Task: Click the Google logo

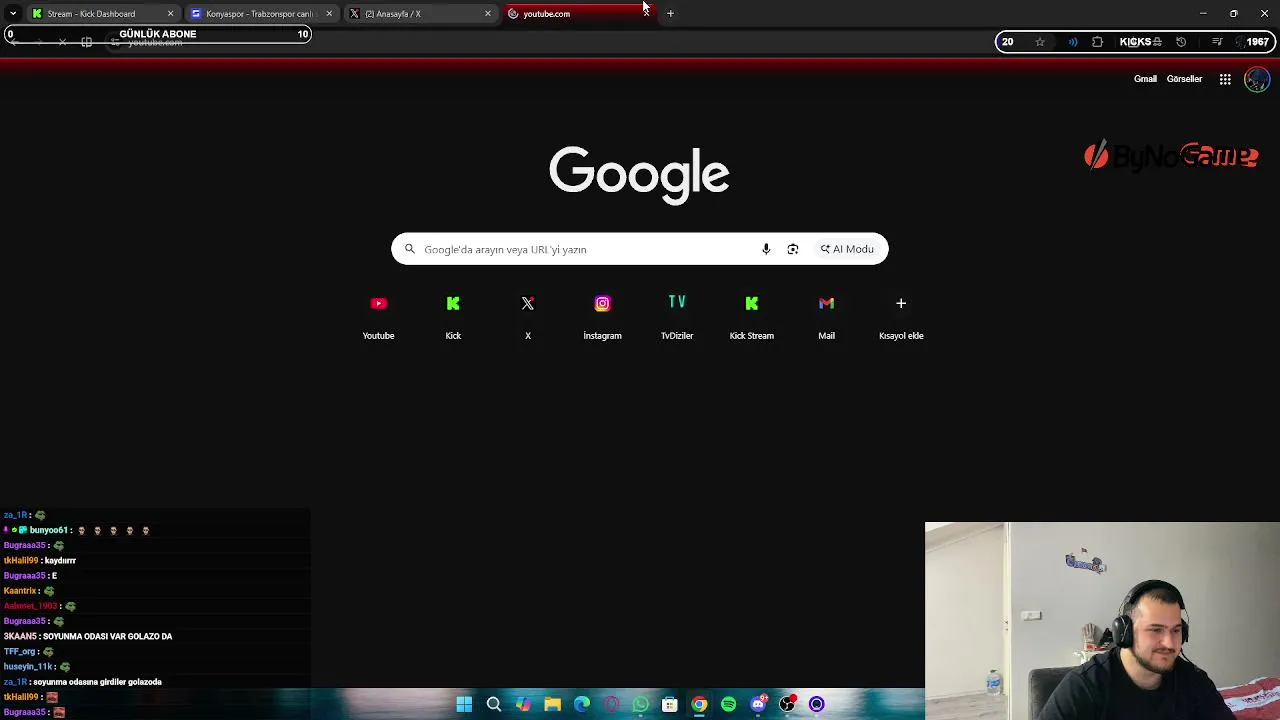Action: [x=639, y=175]
